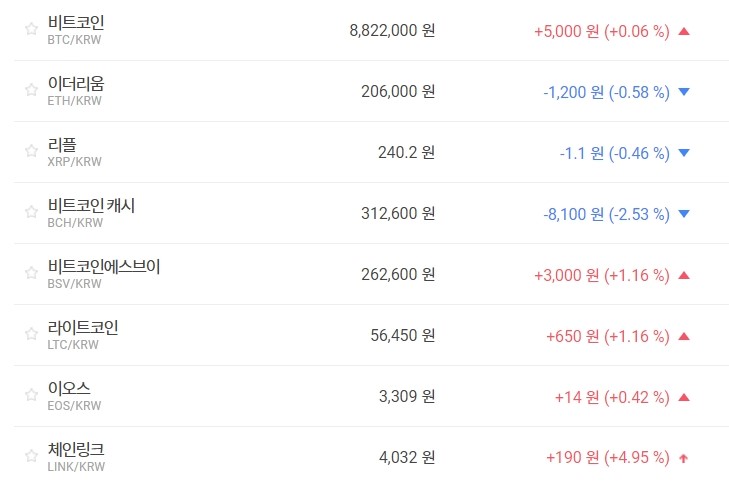Viewport: 729px width, 485px height.
Task: Click the star beside 비트코인에스브이
Action: coord(31,274)
